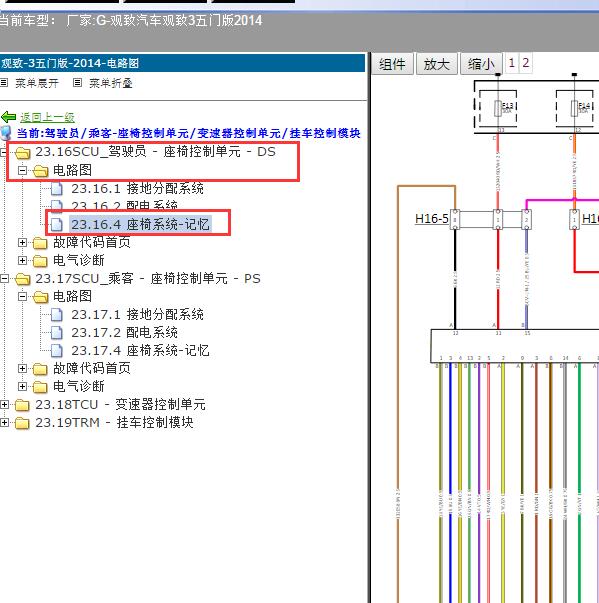The image size is (599, 603).
Task: Click the 返回上一级 link
Action: click(x=47, y=117)
